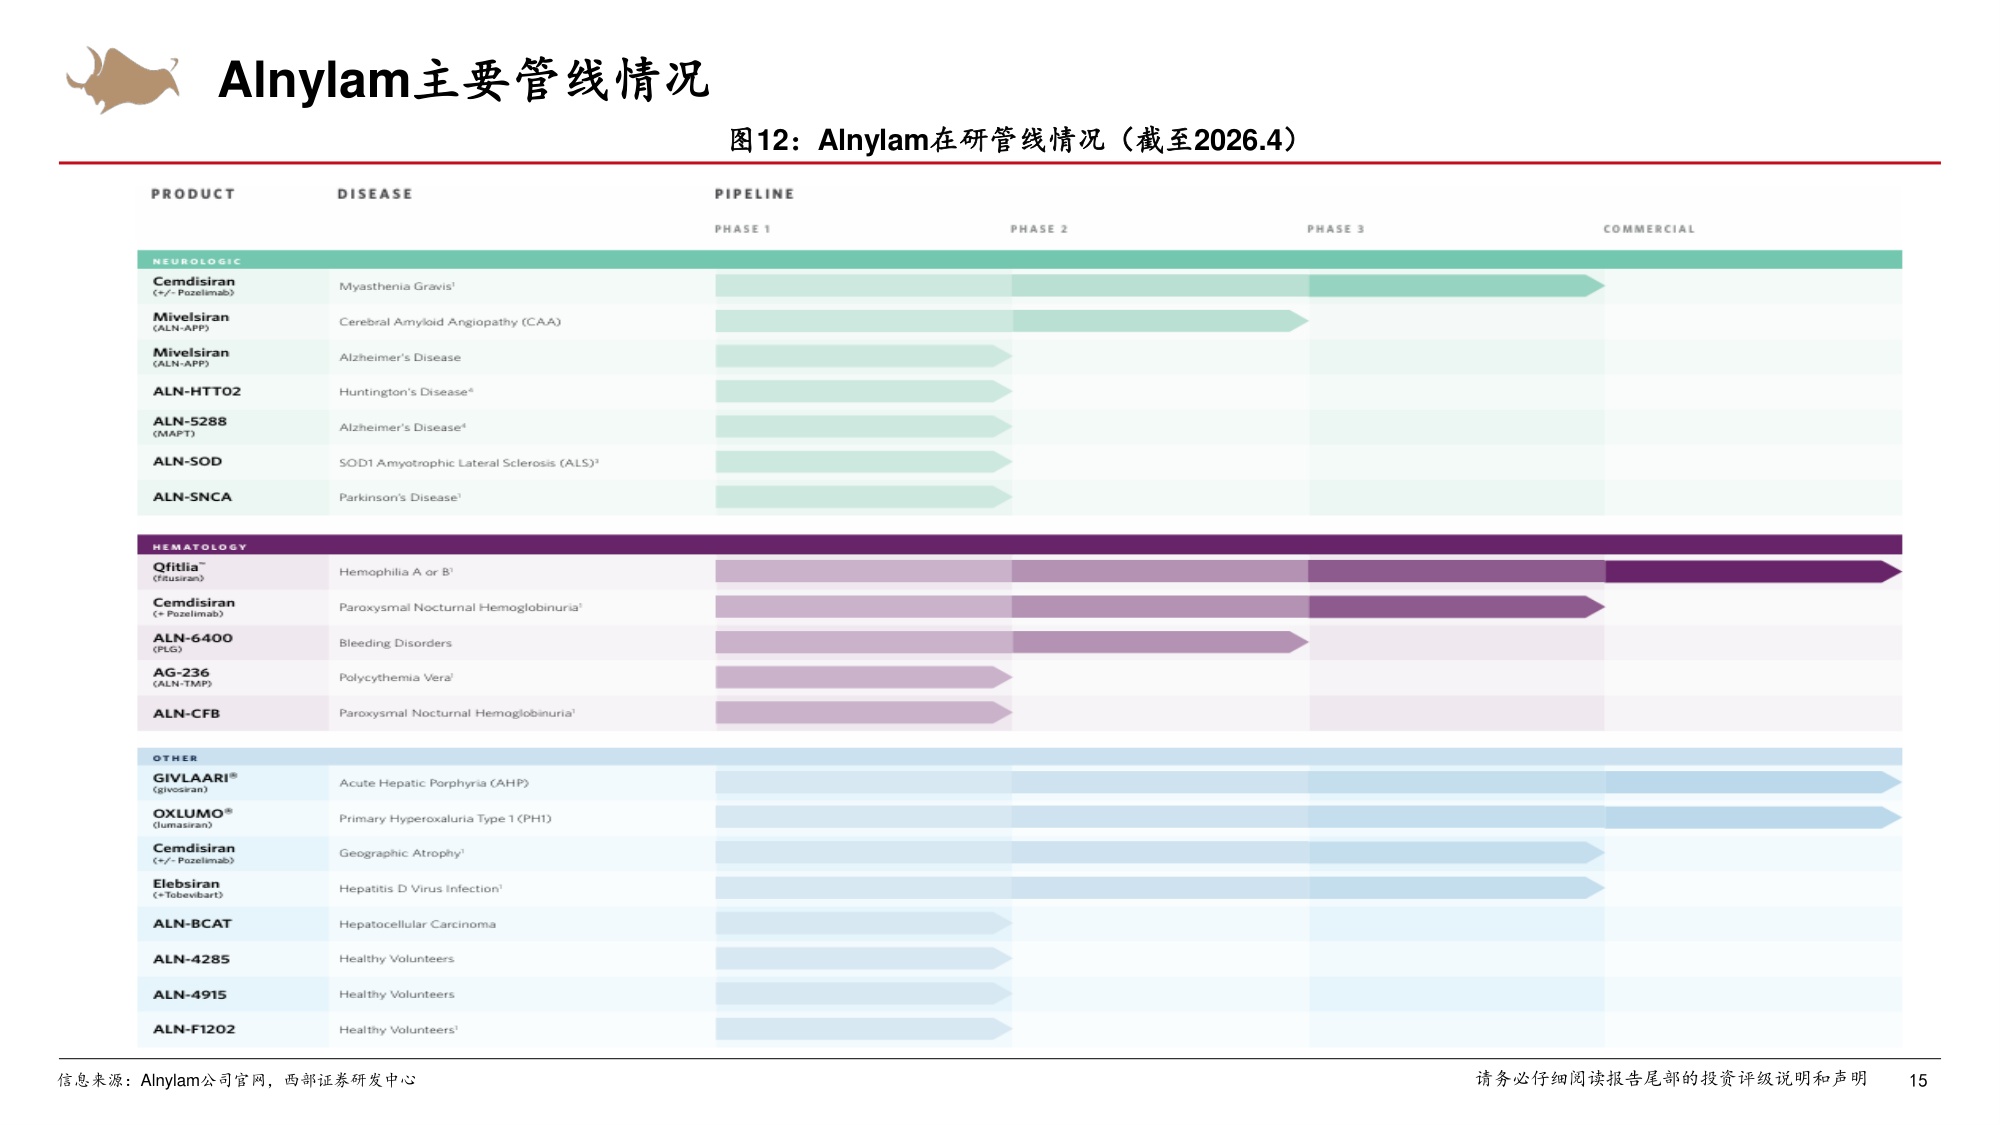This screenshot has width=2000, height=1125.
Task: Click 'Primary Hyperoxaluria Type 1 (PH1)' cell
Action: click(445, 819)
